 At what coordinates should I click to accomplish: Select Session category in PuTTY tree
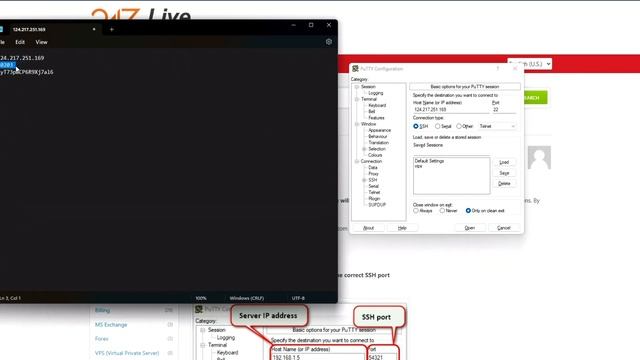[368, 87]
